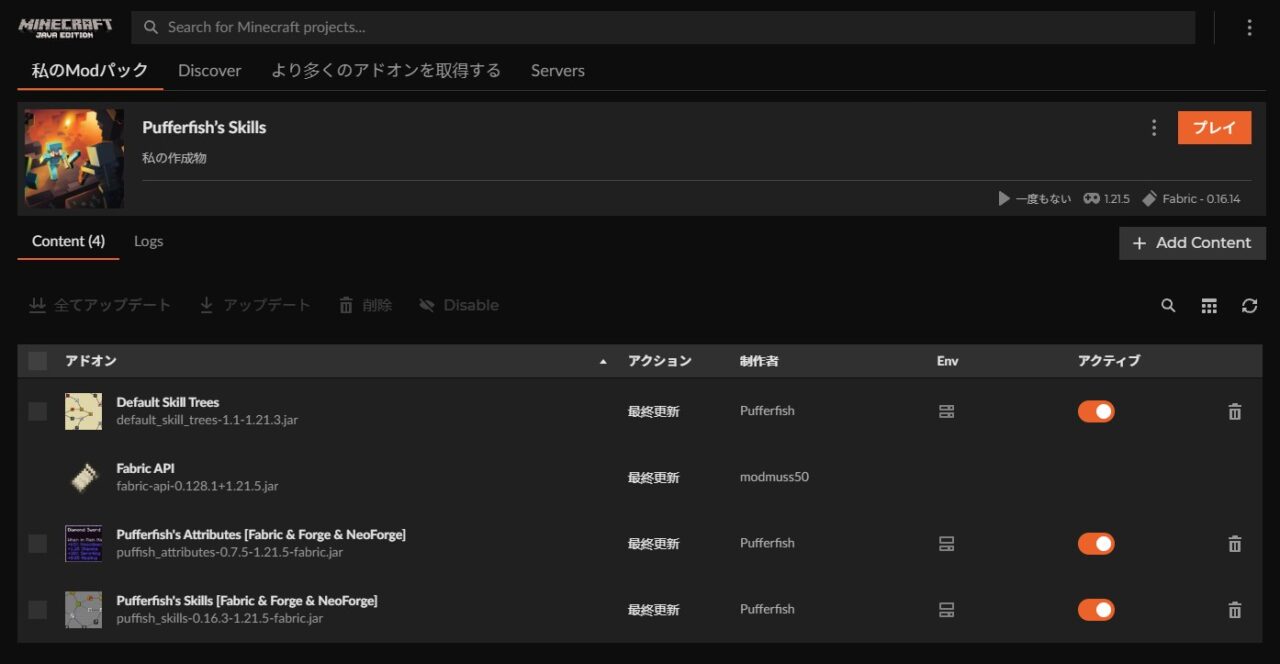Image resolution: width=1280 pixels, height=664 pixels.
Task: Check the select-all addons checkbox
Action: click(38, 361)
